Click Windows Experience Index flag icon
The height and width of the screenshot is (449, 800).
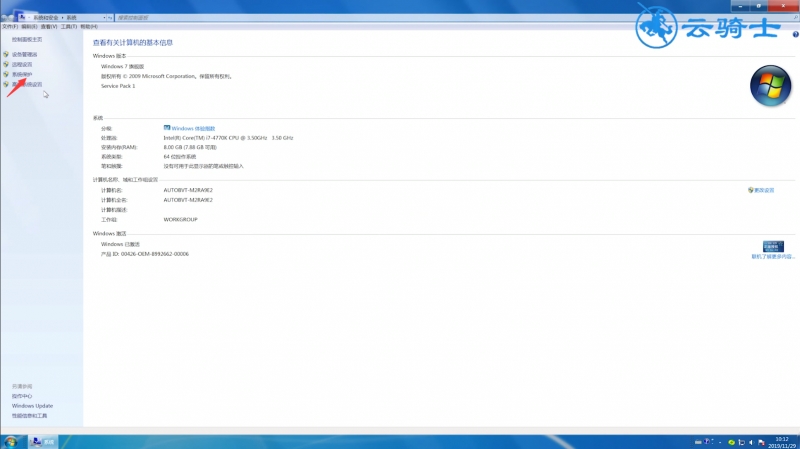coord(167,128)
